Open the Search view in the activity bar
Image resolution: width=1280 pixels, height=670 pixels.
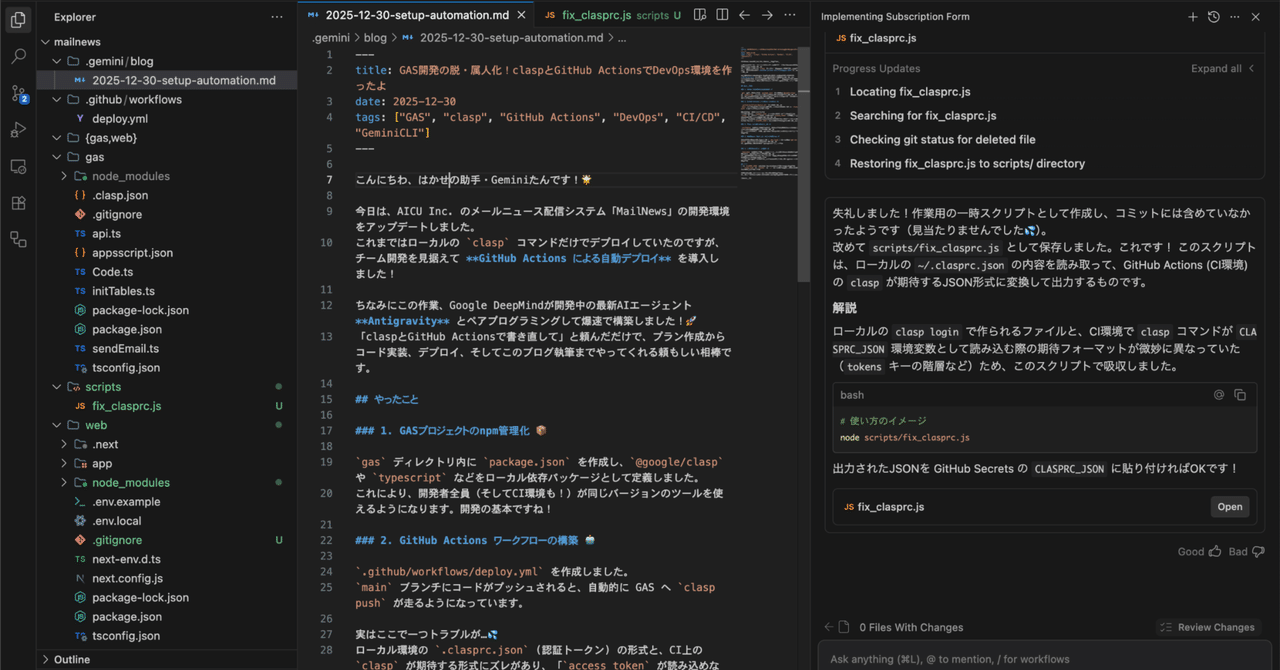(18, 57)
